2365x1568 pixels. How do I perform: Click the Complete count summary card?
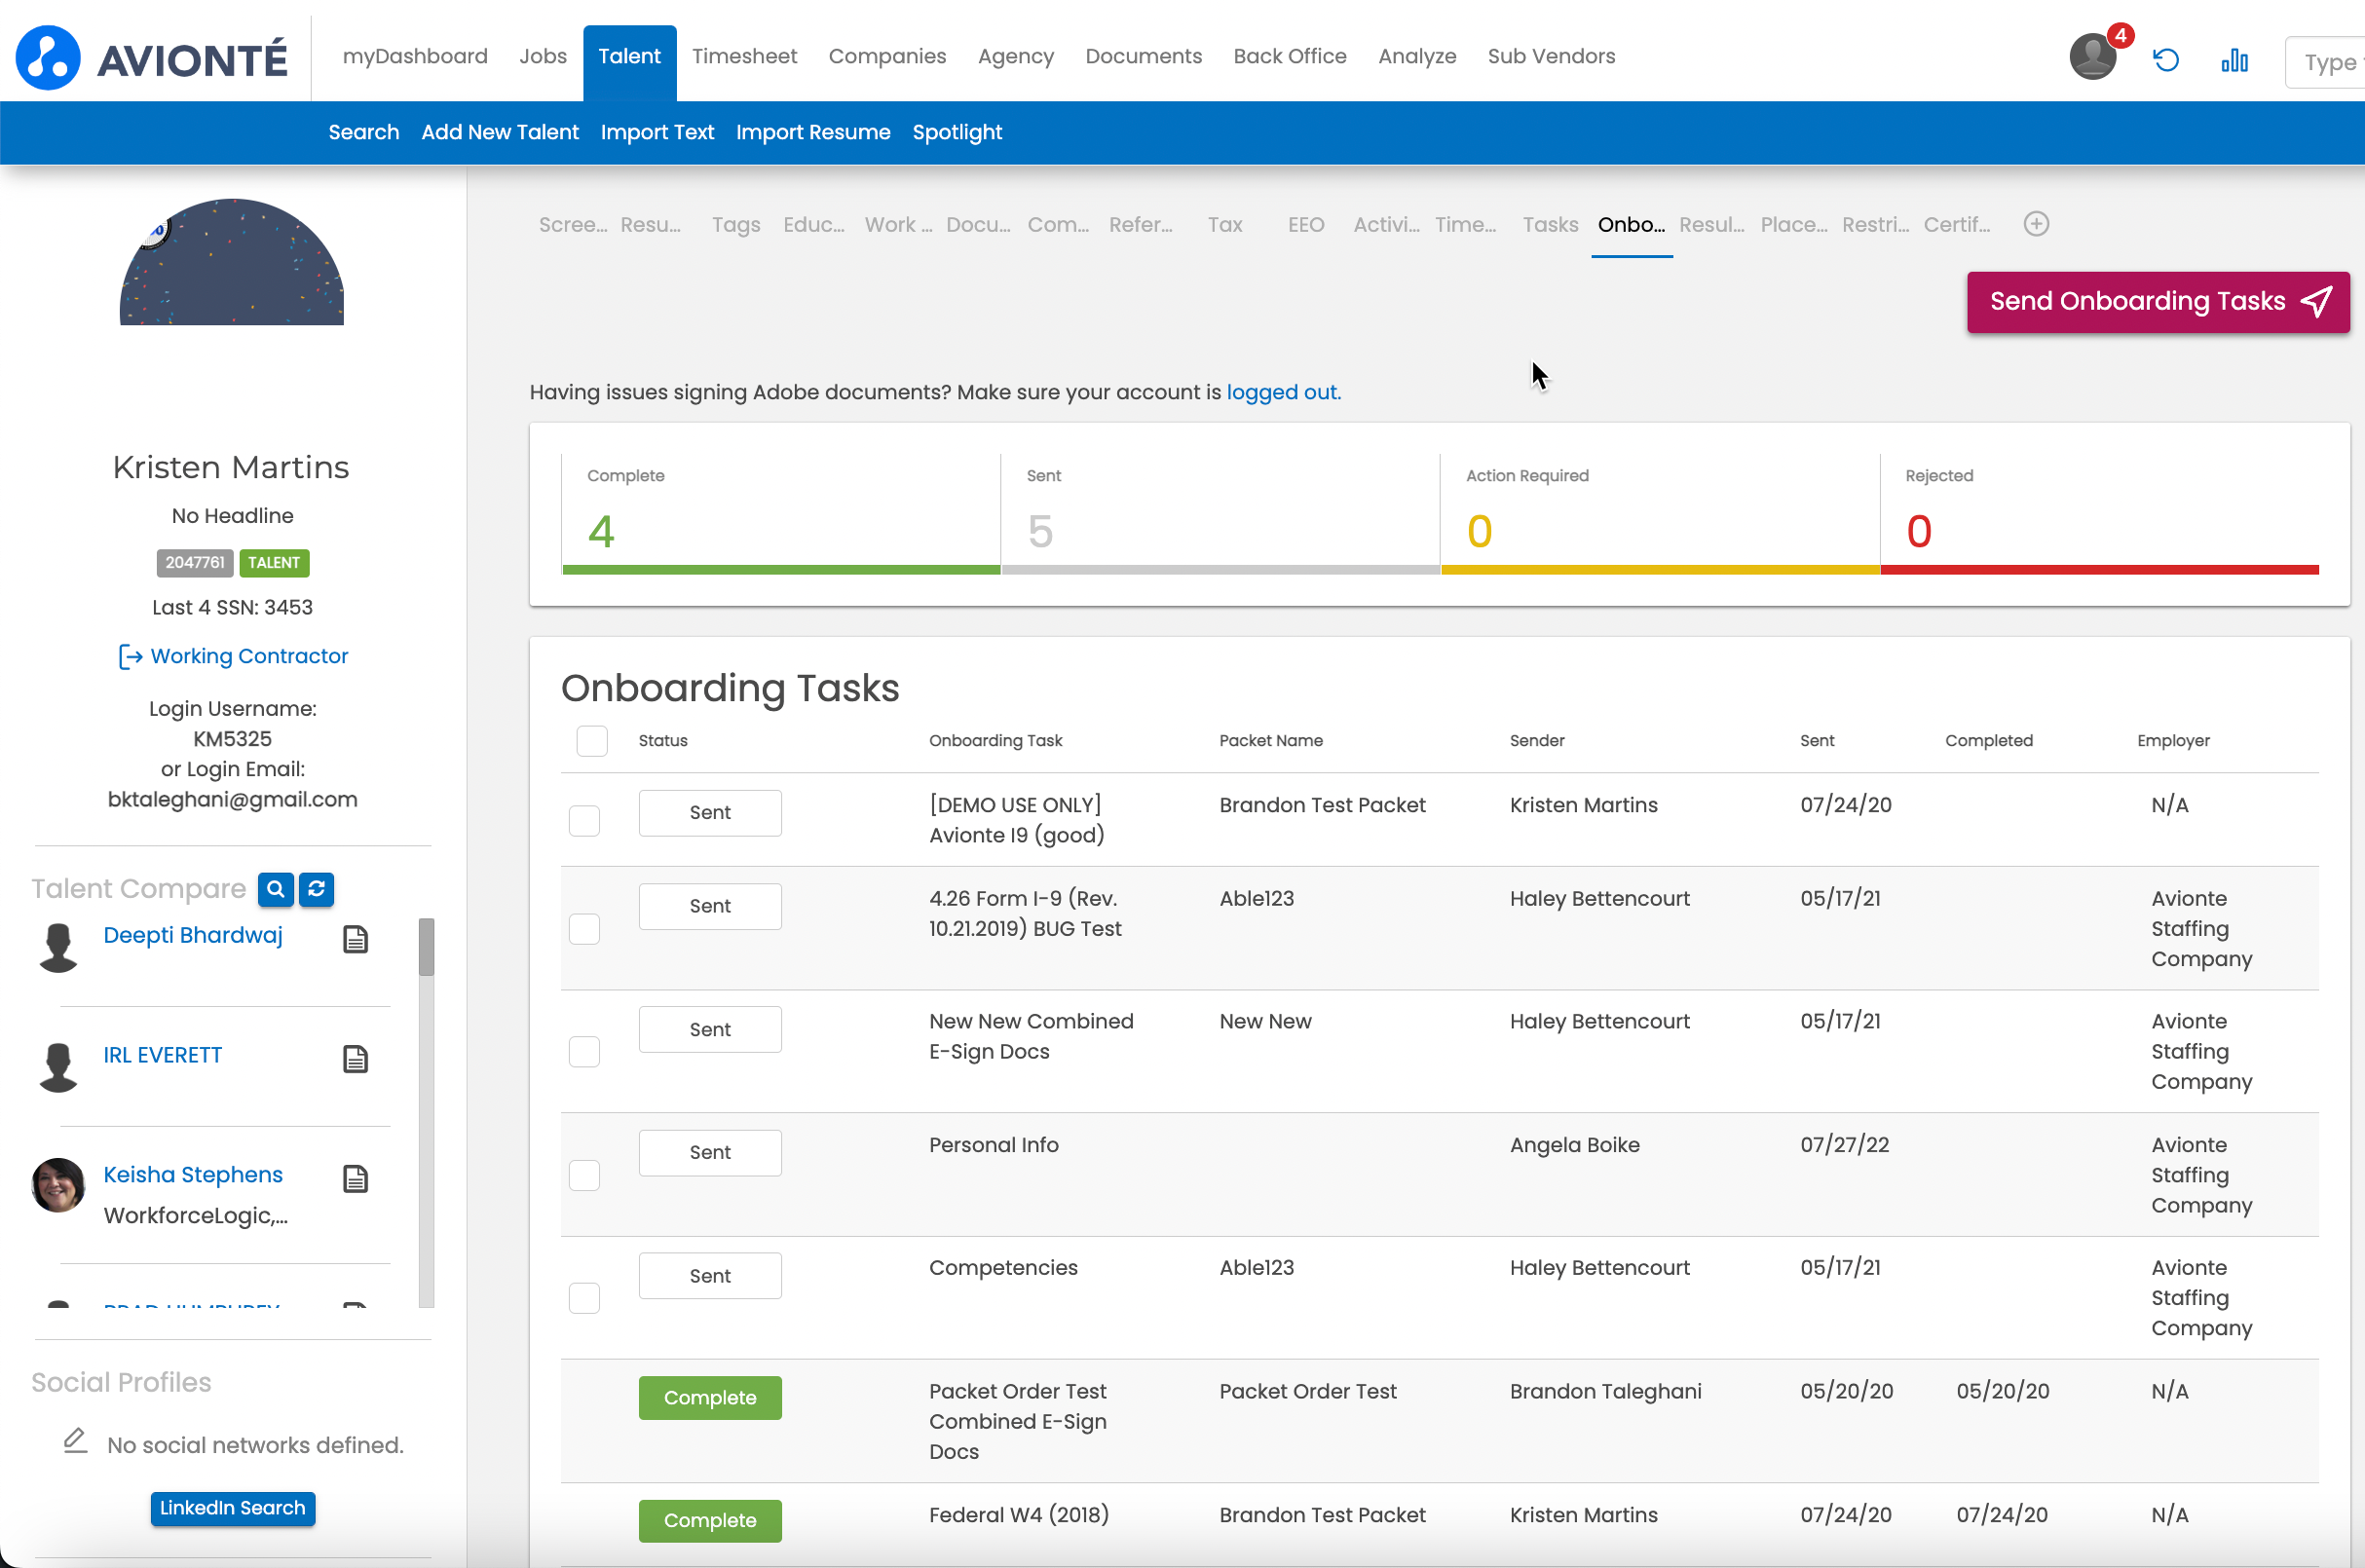click(x=781, y=514)
